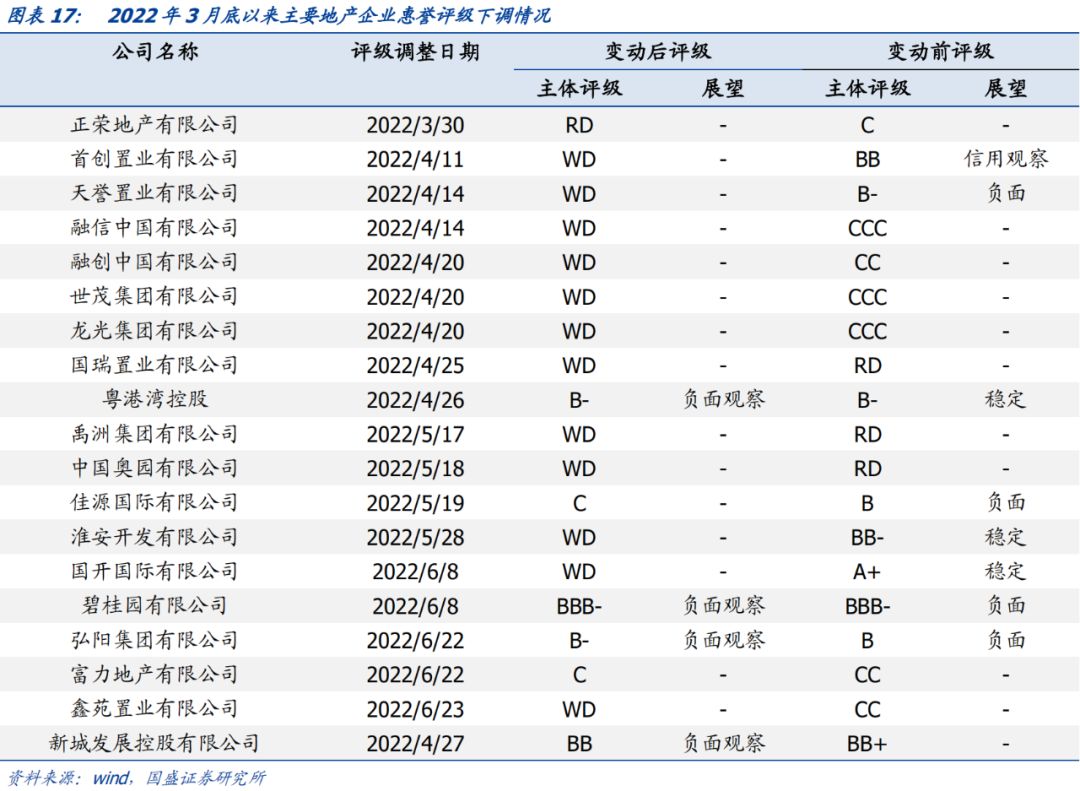The height and width of the screenshot is (791, 1080).
Task: Select company name '弘阳集团有限公司'
Action: pyautogui.click(x=154, y=640)
